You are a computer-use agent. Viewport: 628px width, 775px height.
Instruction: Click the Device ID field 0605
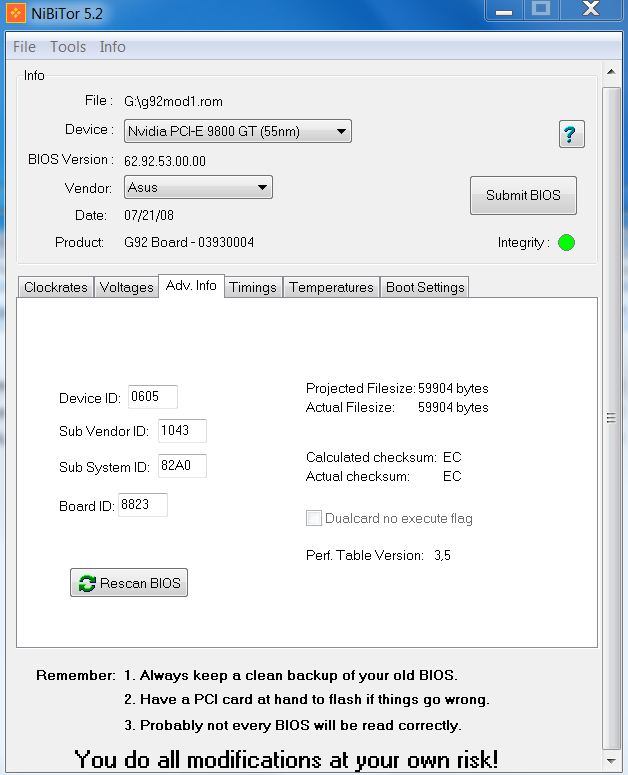[153, 397]
